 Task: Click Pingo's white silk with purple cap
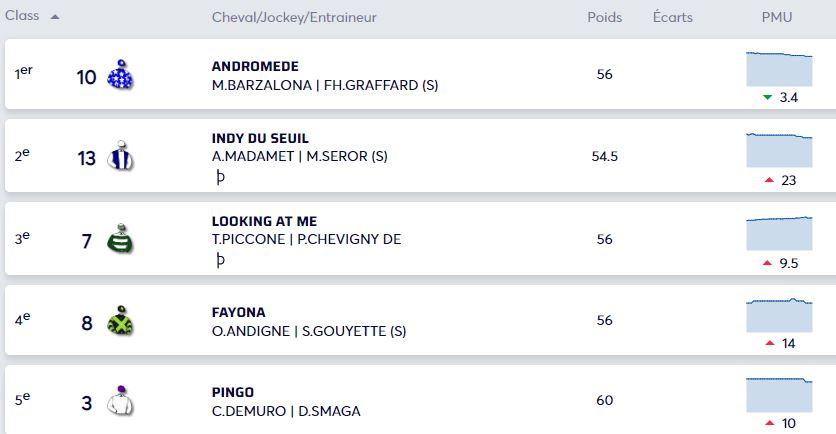coord(120,400)
